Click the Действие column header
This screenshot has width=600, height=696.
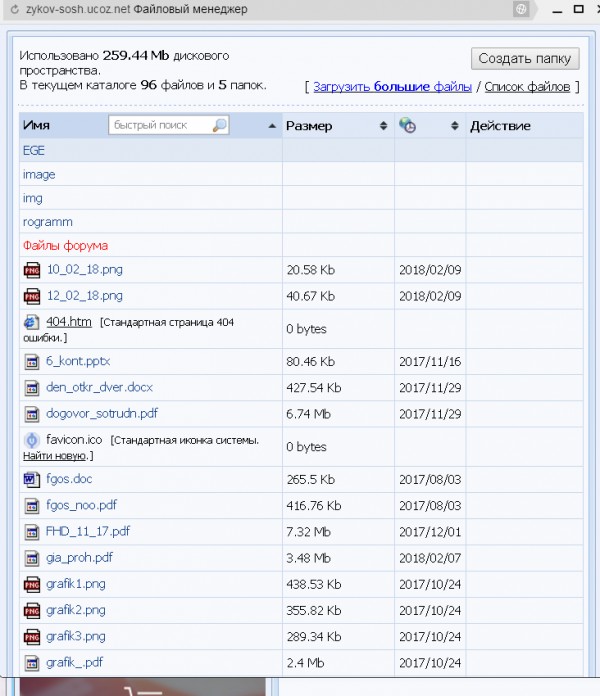point(500,126)
